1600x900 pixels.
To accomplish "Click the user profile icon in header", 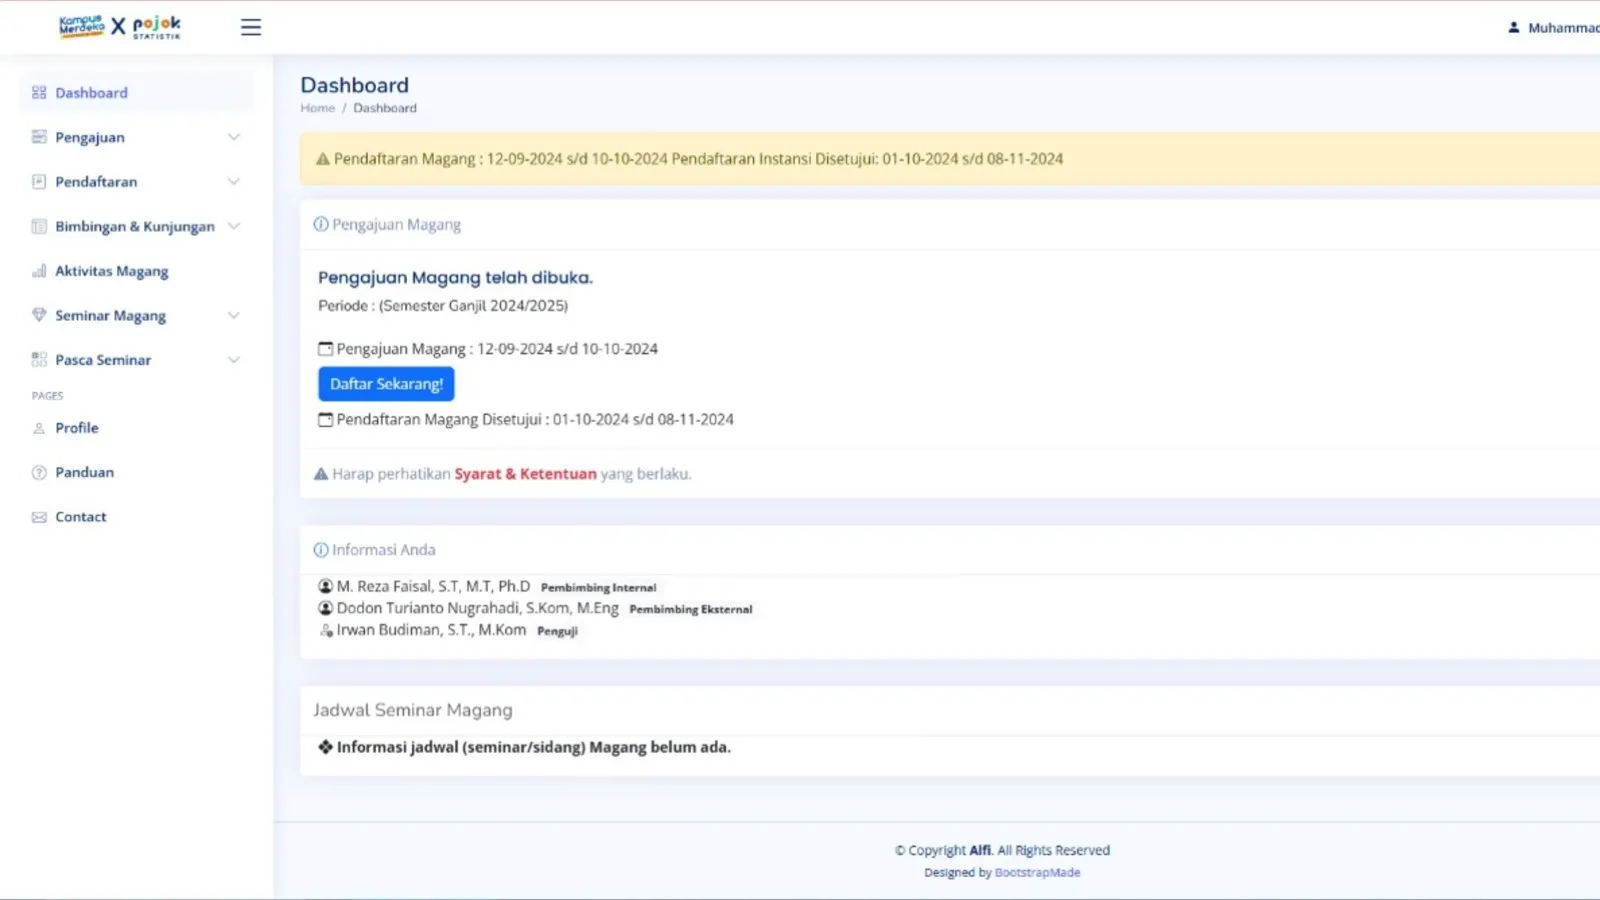I will pyautogui.click(x=1514, y=28).
